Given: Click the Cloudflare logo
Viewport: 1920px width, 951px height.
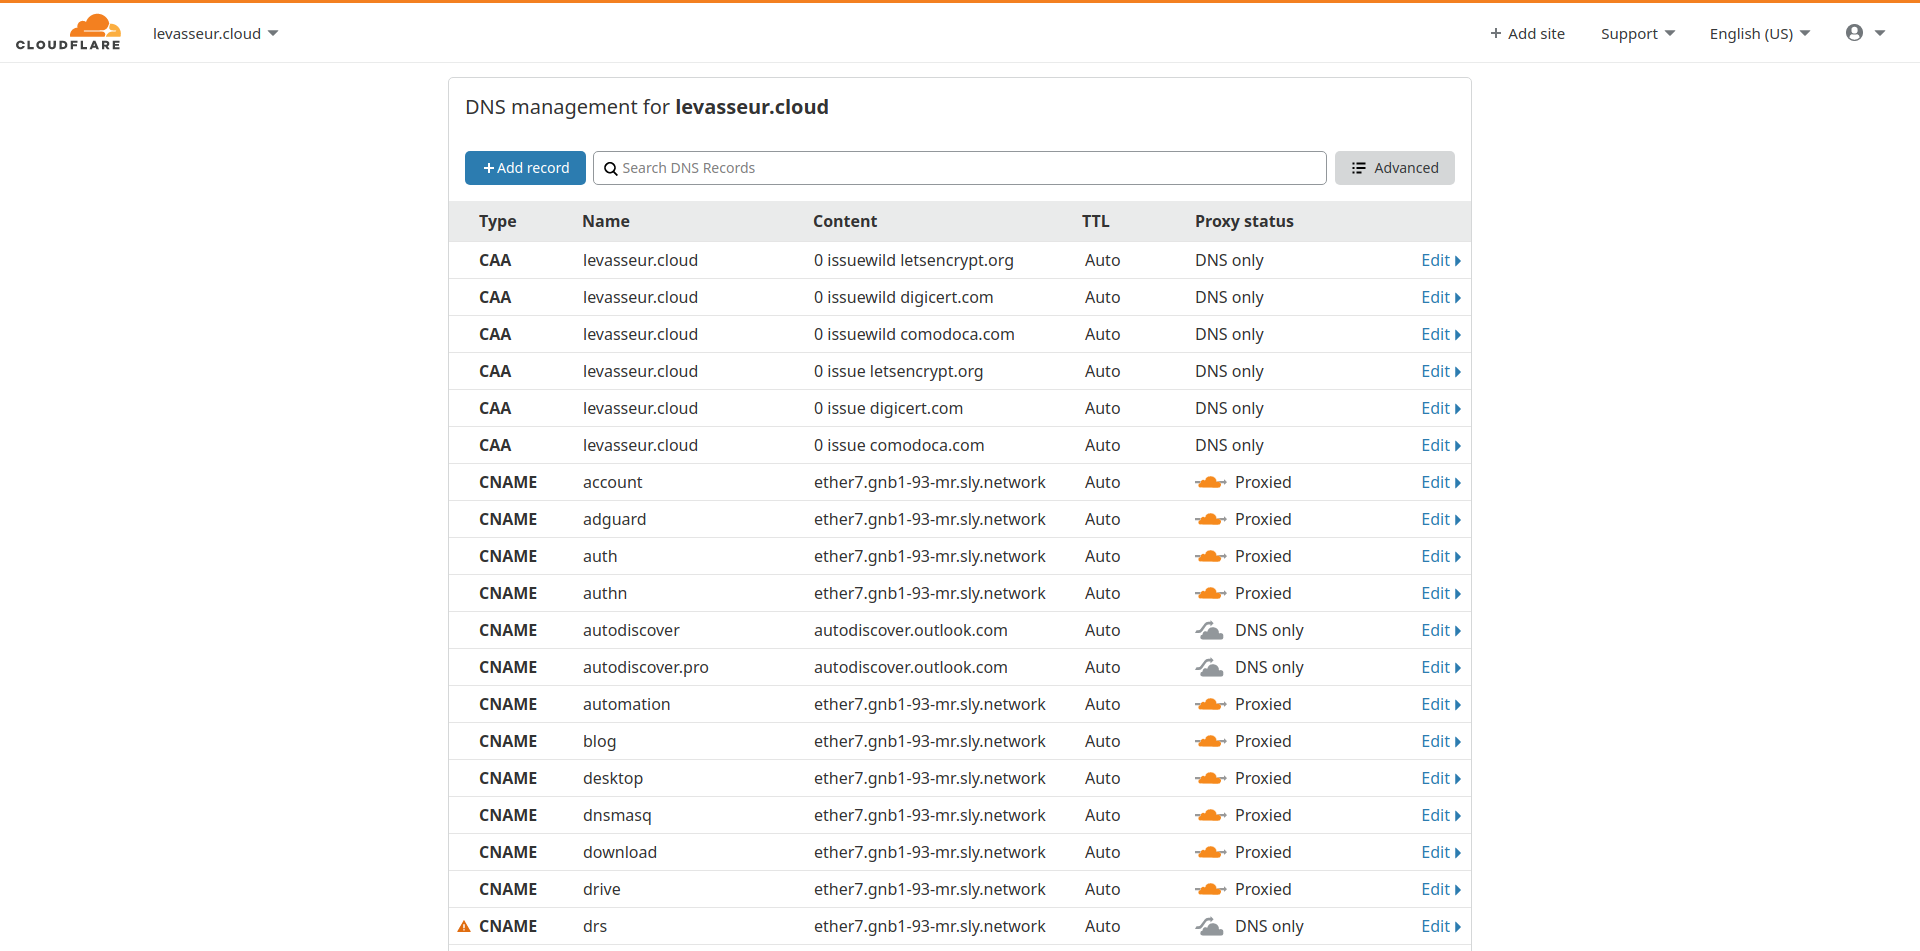Looking at the screenshot, I should coord(68,31).
